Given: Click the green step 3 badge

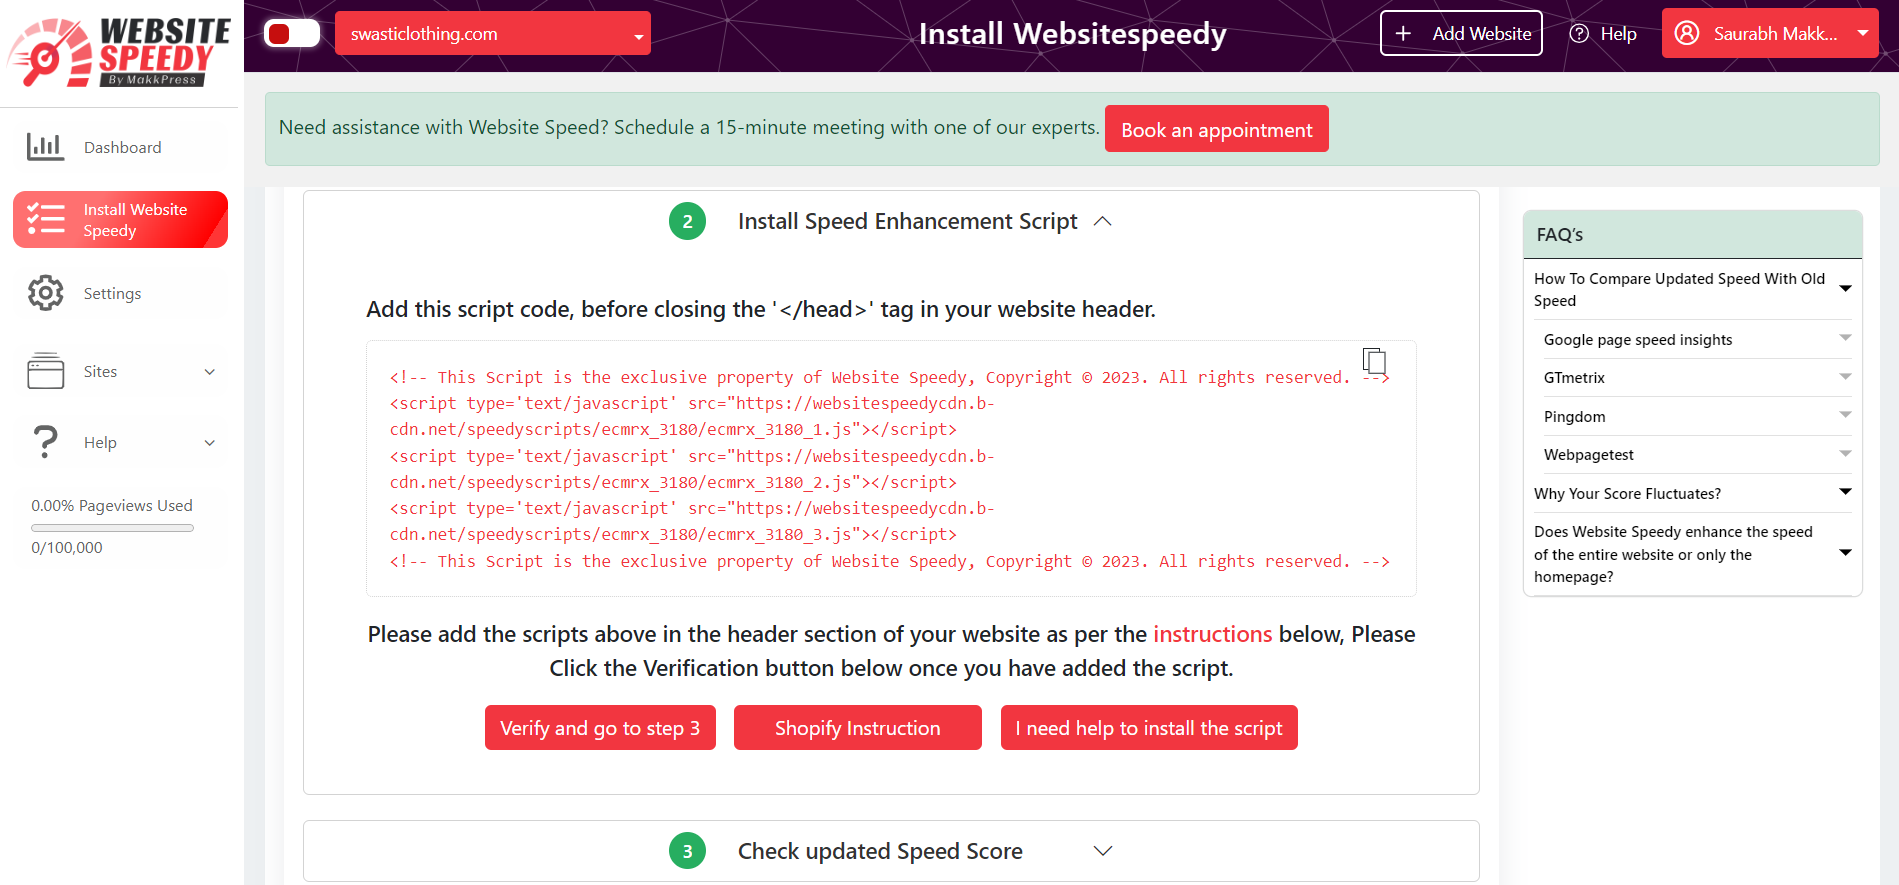Looking at the screenshot, I should pyautogui.click(x=687, y=851).
